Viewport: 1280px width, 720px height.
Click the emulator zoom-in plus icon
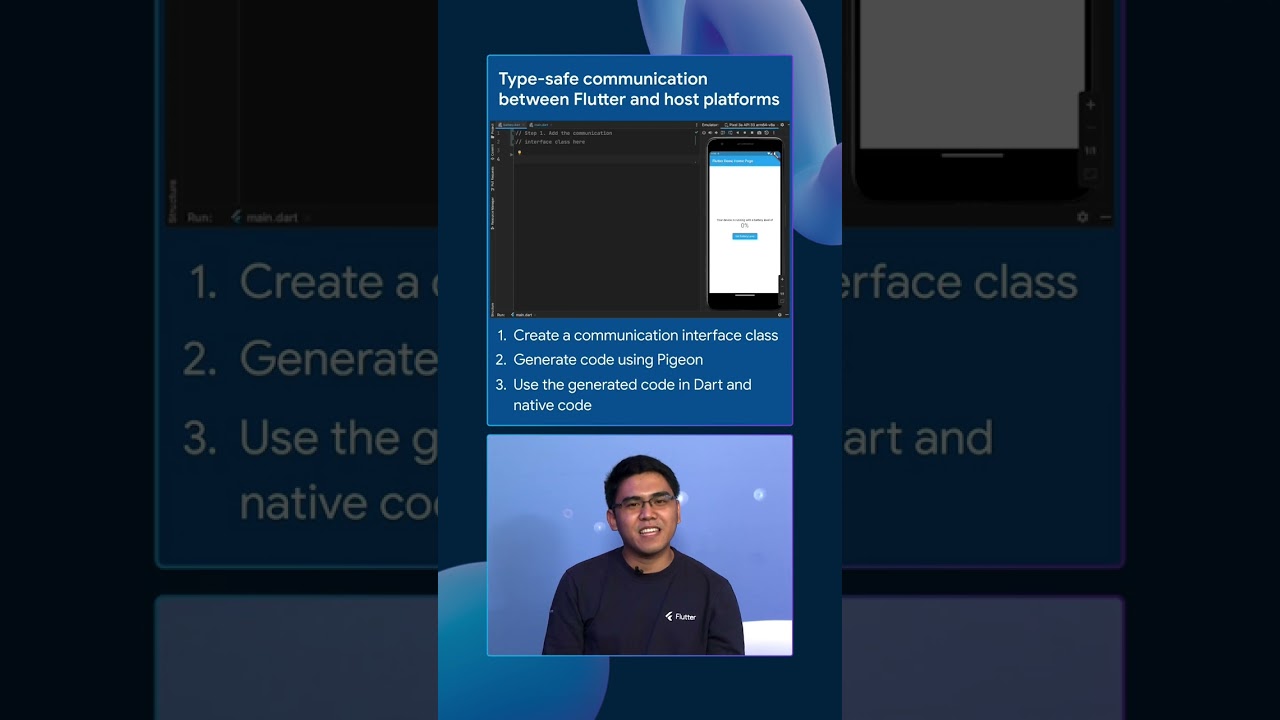pos(782,279)
